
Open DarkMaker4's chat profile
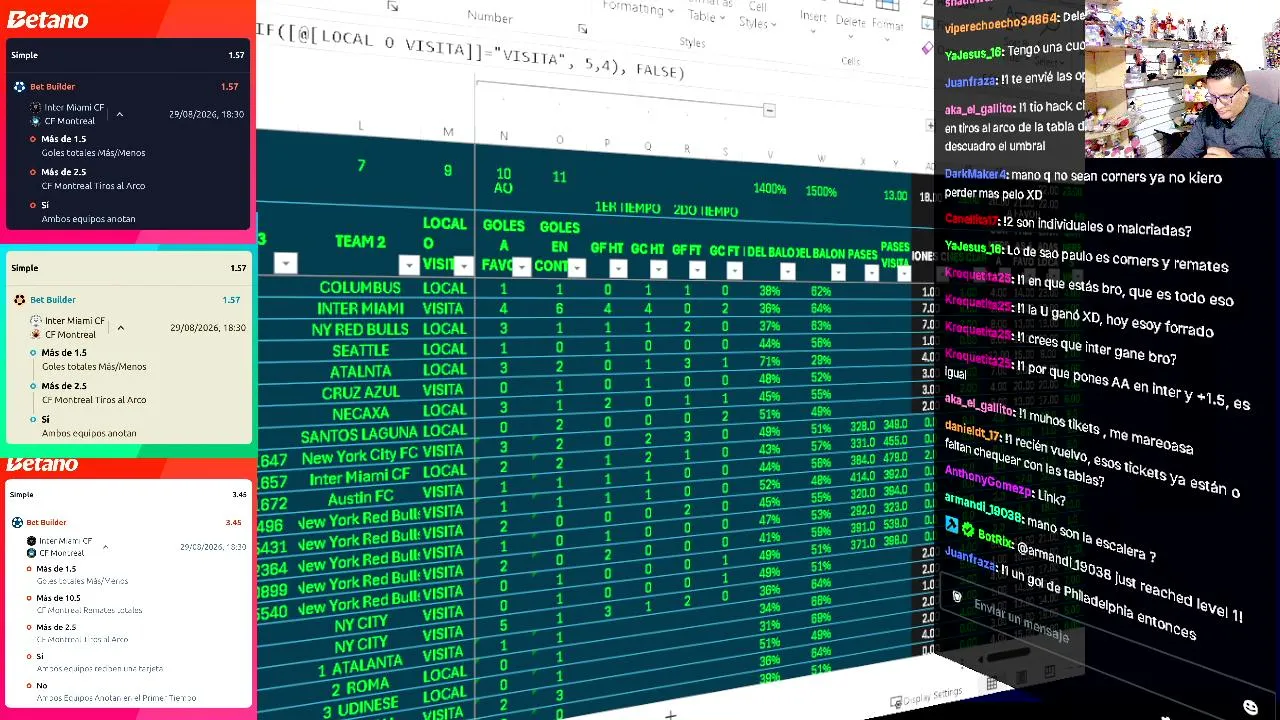point(975,174)
